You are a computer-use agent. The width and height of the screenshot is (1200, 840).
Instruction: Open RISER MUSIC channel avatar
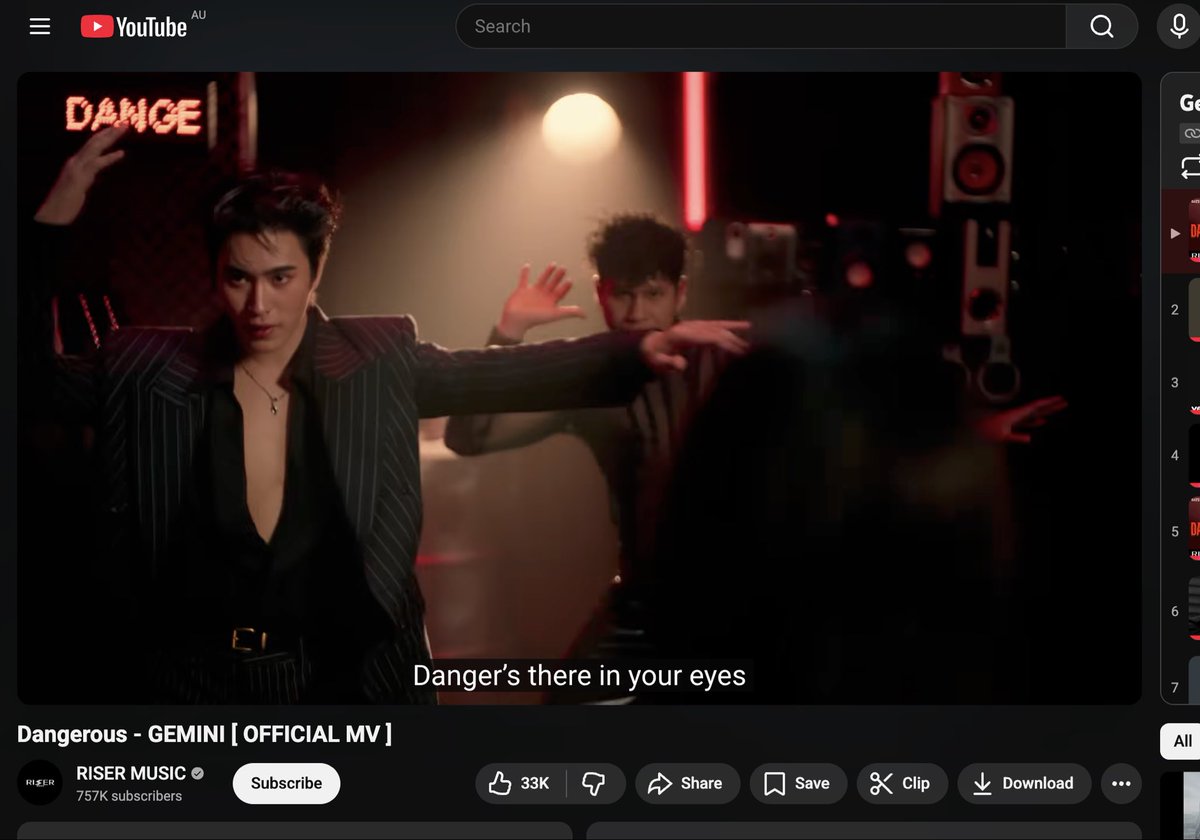(40, 783)
